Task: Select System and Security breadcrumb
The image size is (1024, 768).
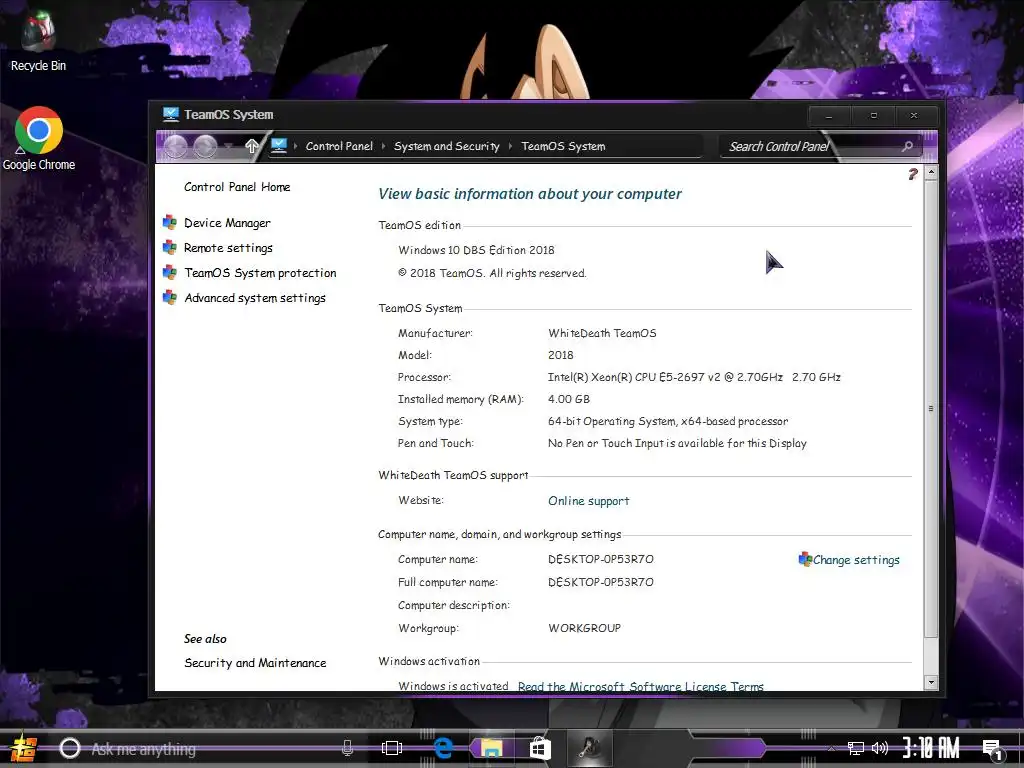Action: tap(447, 146)
